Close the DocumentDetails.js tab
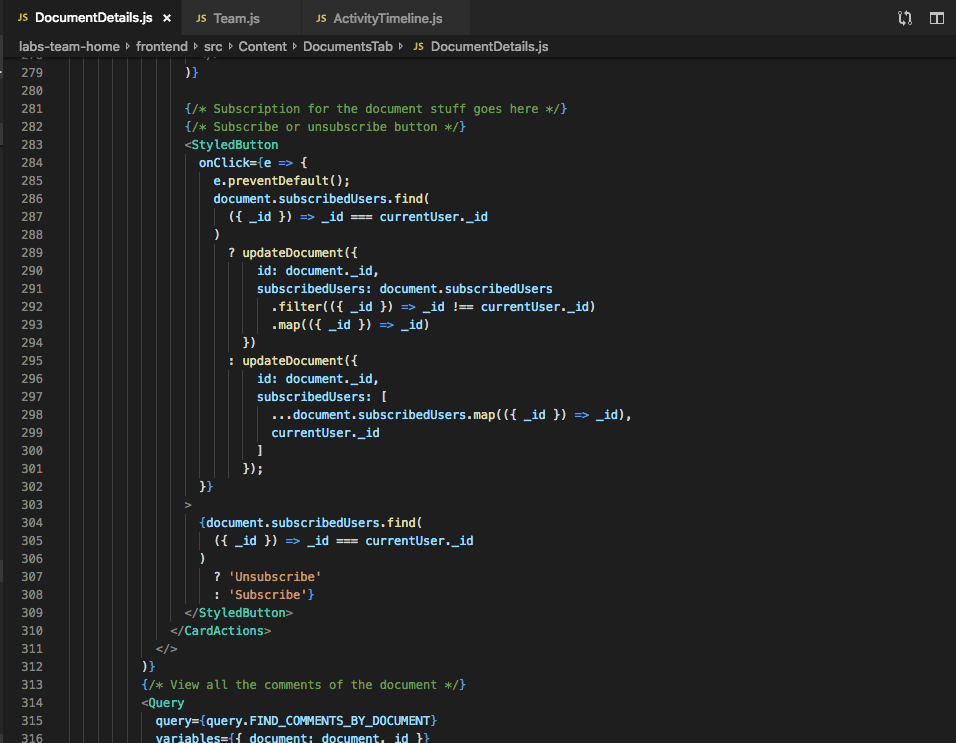Image resolution: width=956 pixels, height=743 pixels. 167,19
